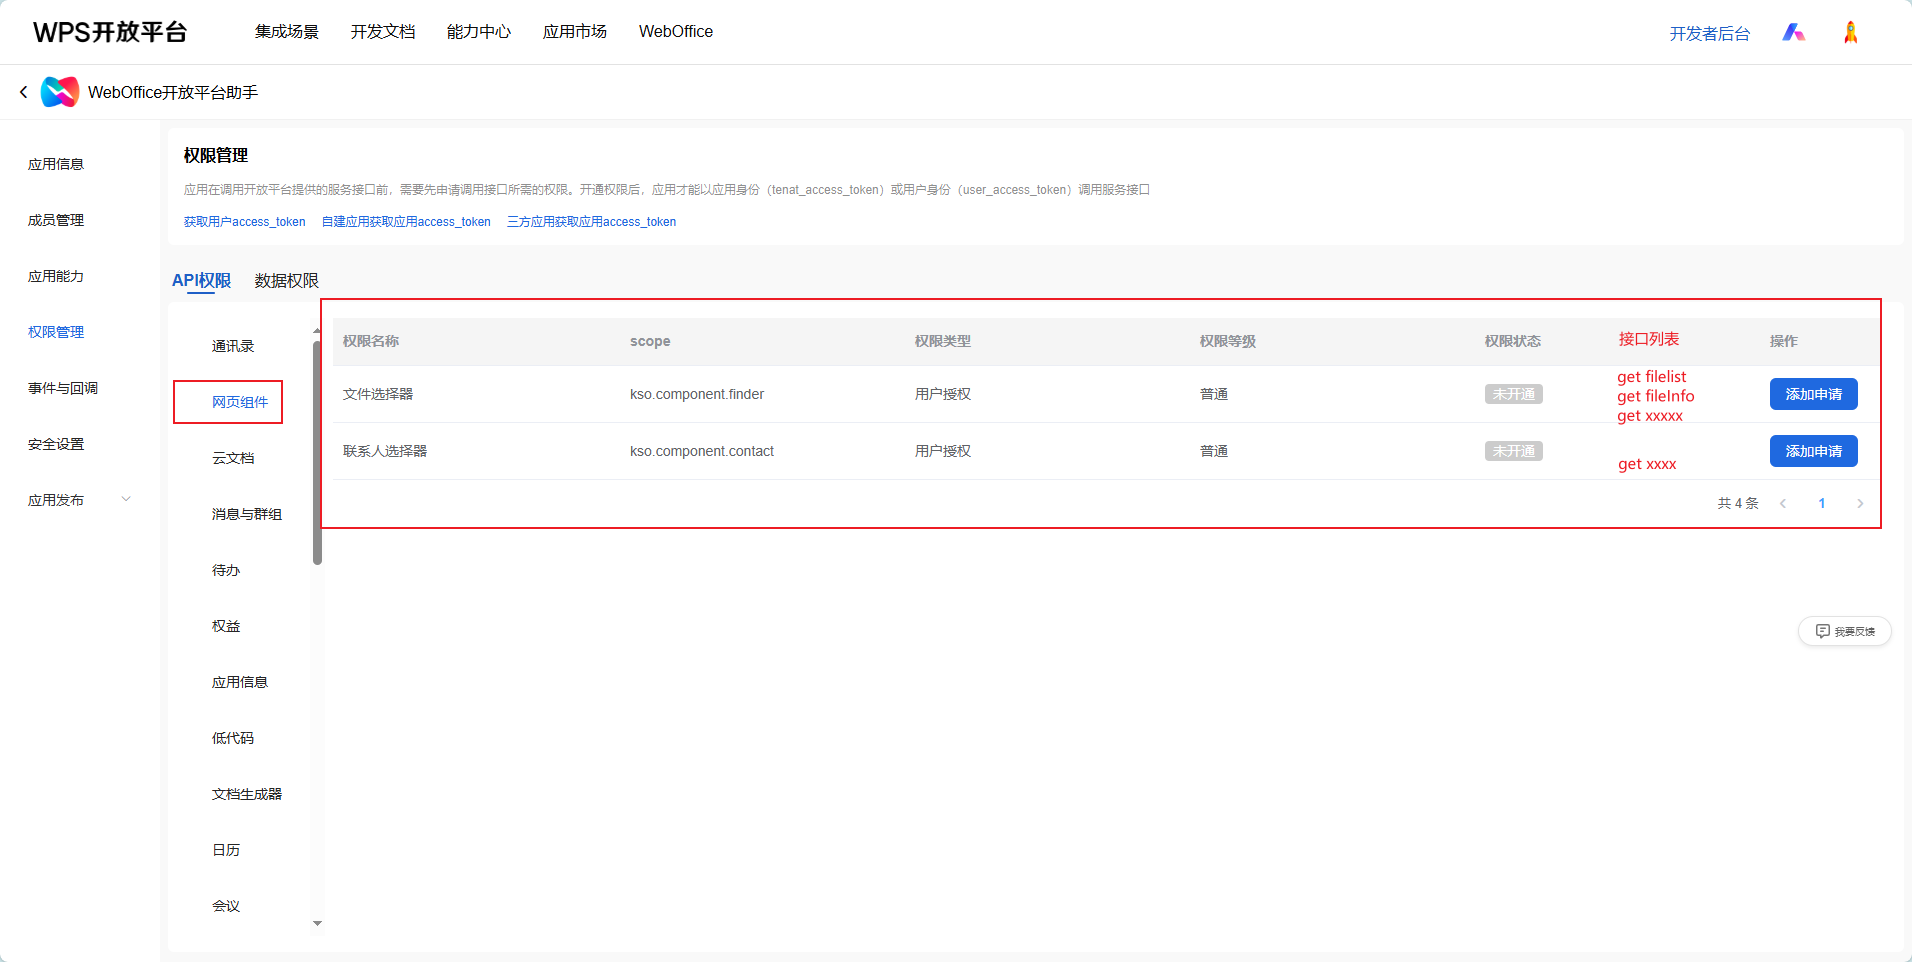Select 安全设置 in the left sidebar

click(x=55, y=443)
